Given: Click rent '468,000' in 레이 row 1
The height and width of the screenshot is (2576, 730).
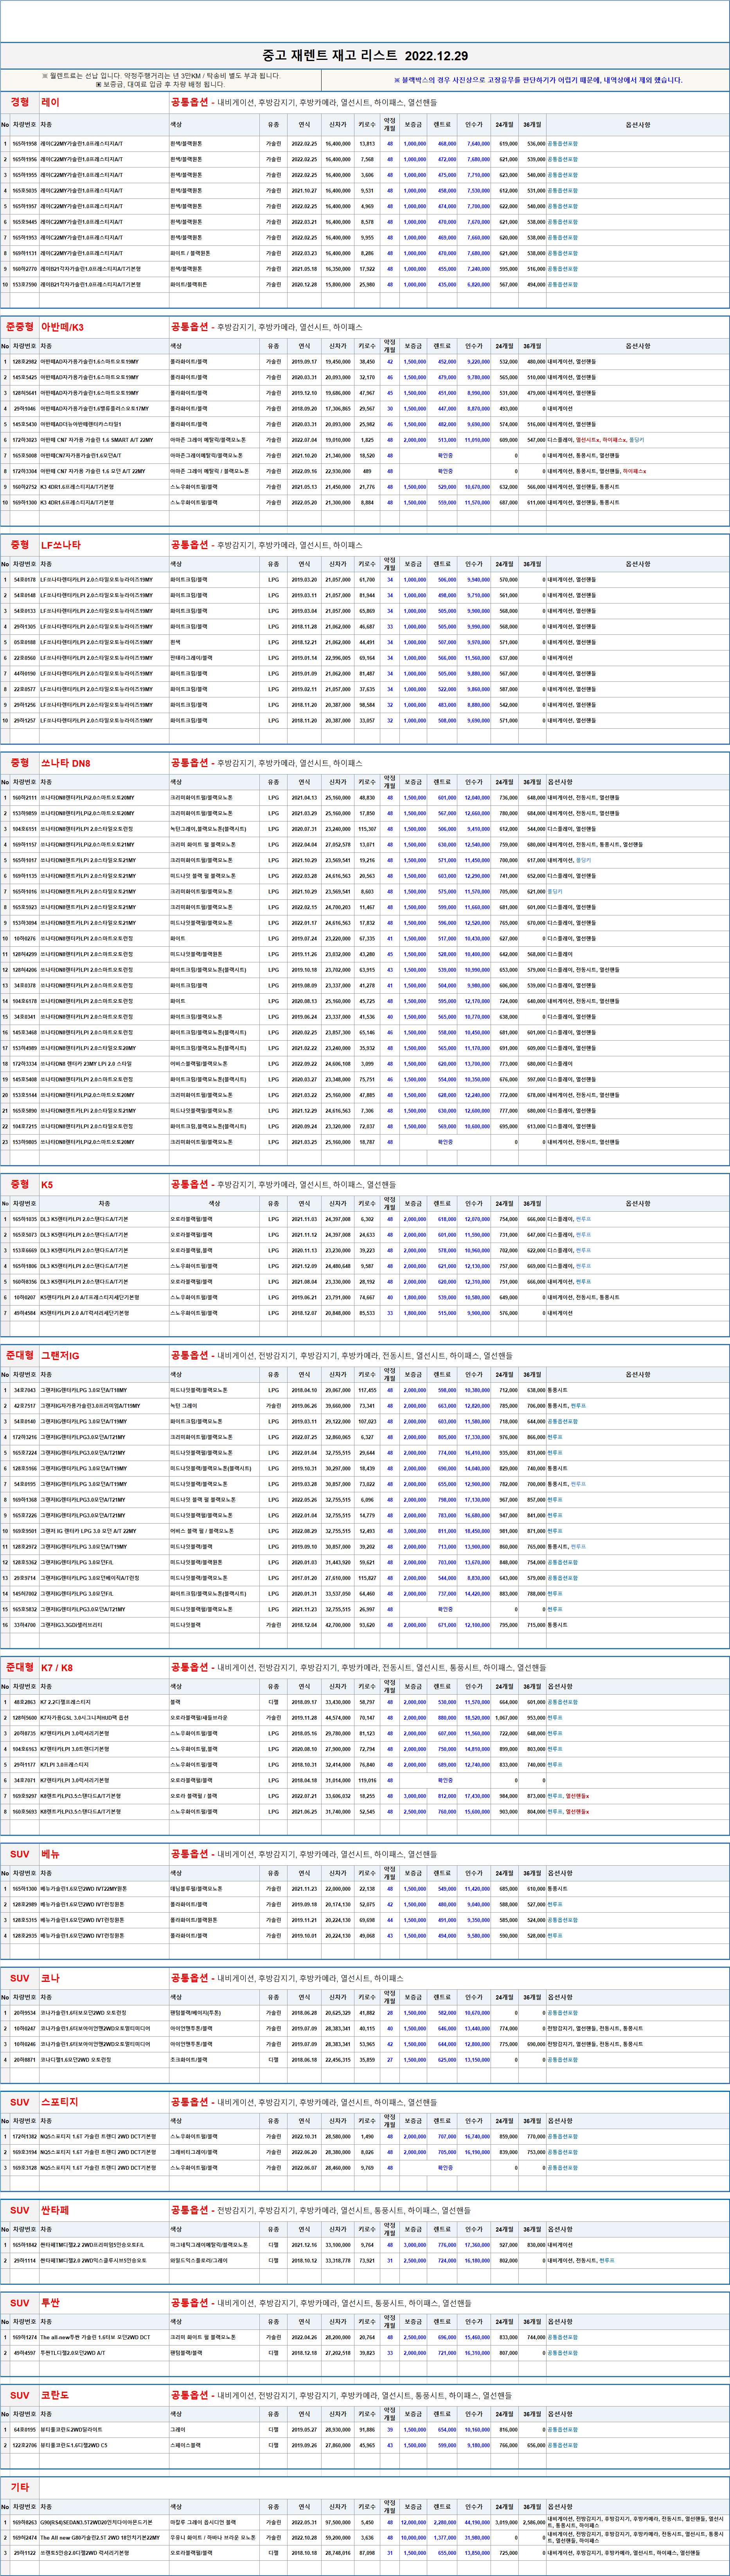Looking at the screenshot, I should click(447, 144).
